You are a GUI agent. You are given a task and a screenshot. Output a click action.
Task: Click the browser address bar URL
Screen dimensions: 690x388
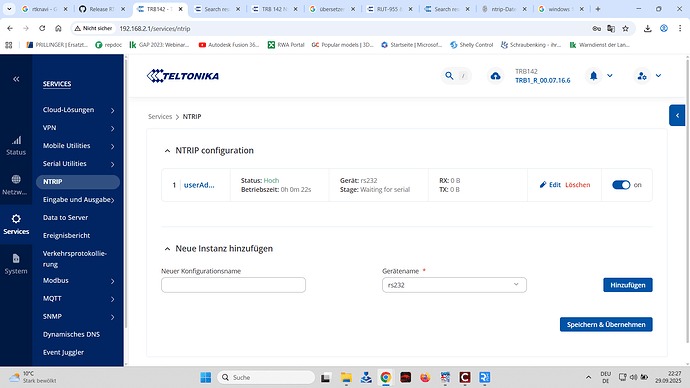click(155, 29)
